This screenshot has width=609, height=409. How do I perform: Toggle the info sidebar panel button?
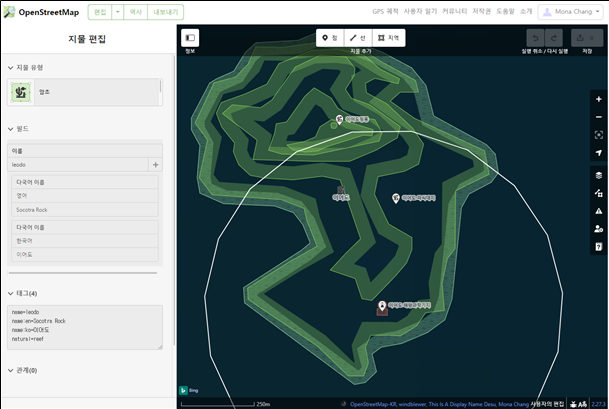[x=190, y=38]
